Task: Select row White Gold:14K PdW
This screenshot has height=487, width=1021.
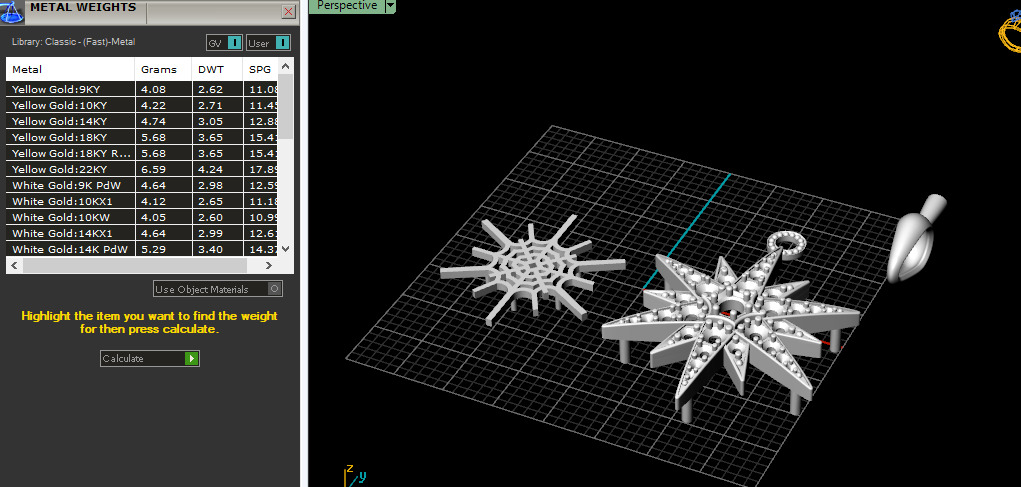Action: 142,249
